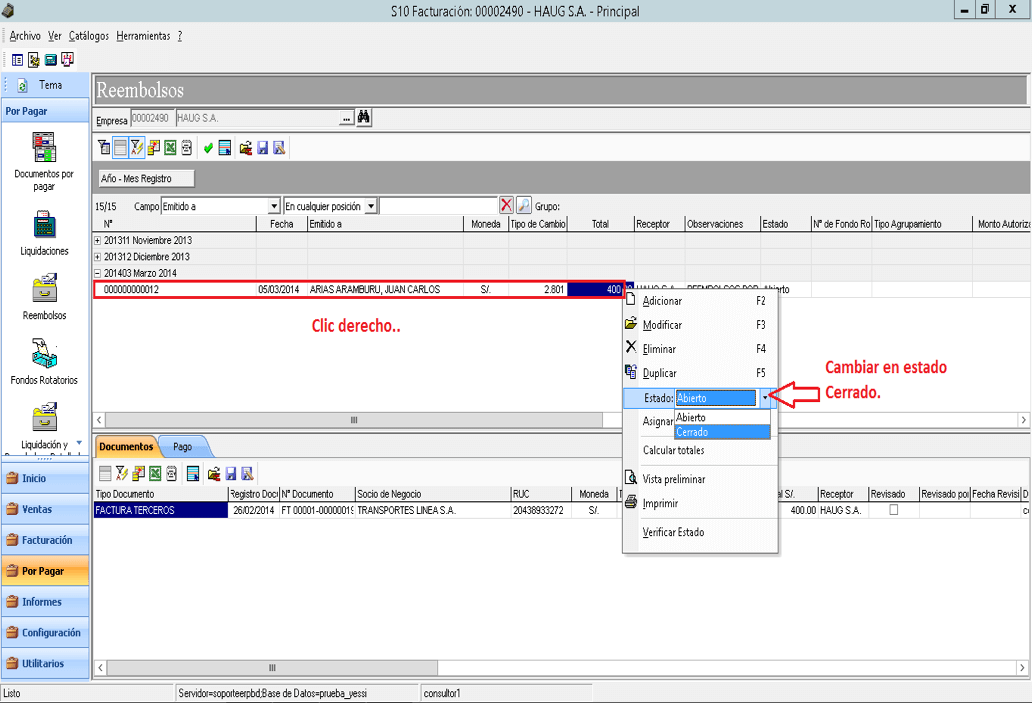The width and height of the screenshot is (1032, 703).
Task: Click the upper grid's horizontal scrollbar thumb
Action: tap(354, 420)
